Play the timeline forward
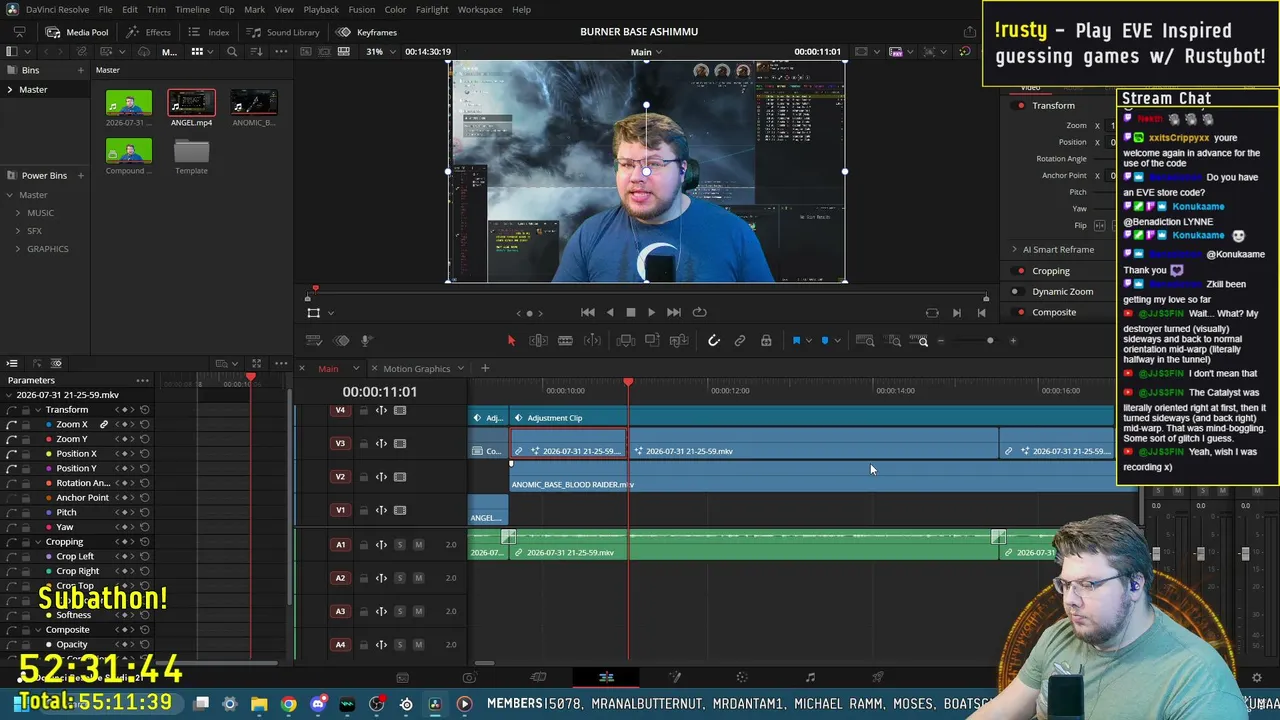Viewport: 1280px width, 720px height. tap(652, 312)
